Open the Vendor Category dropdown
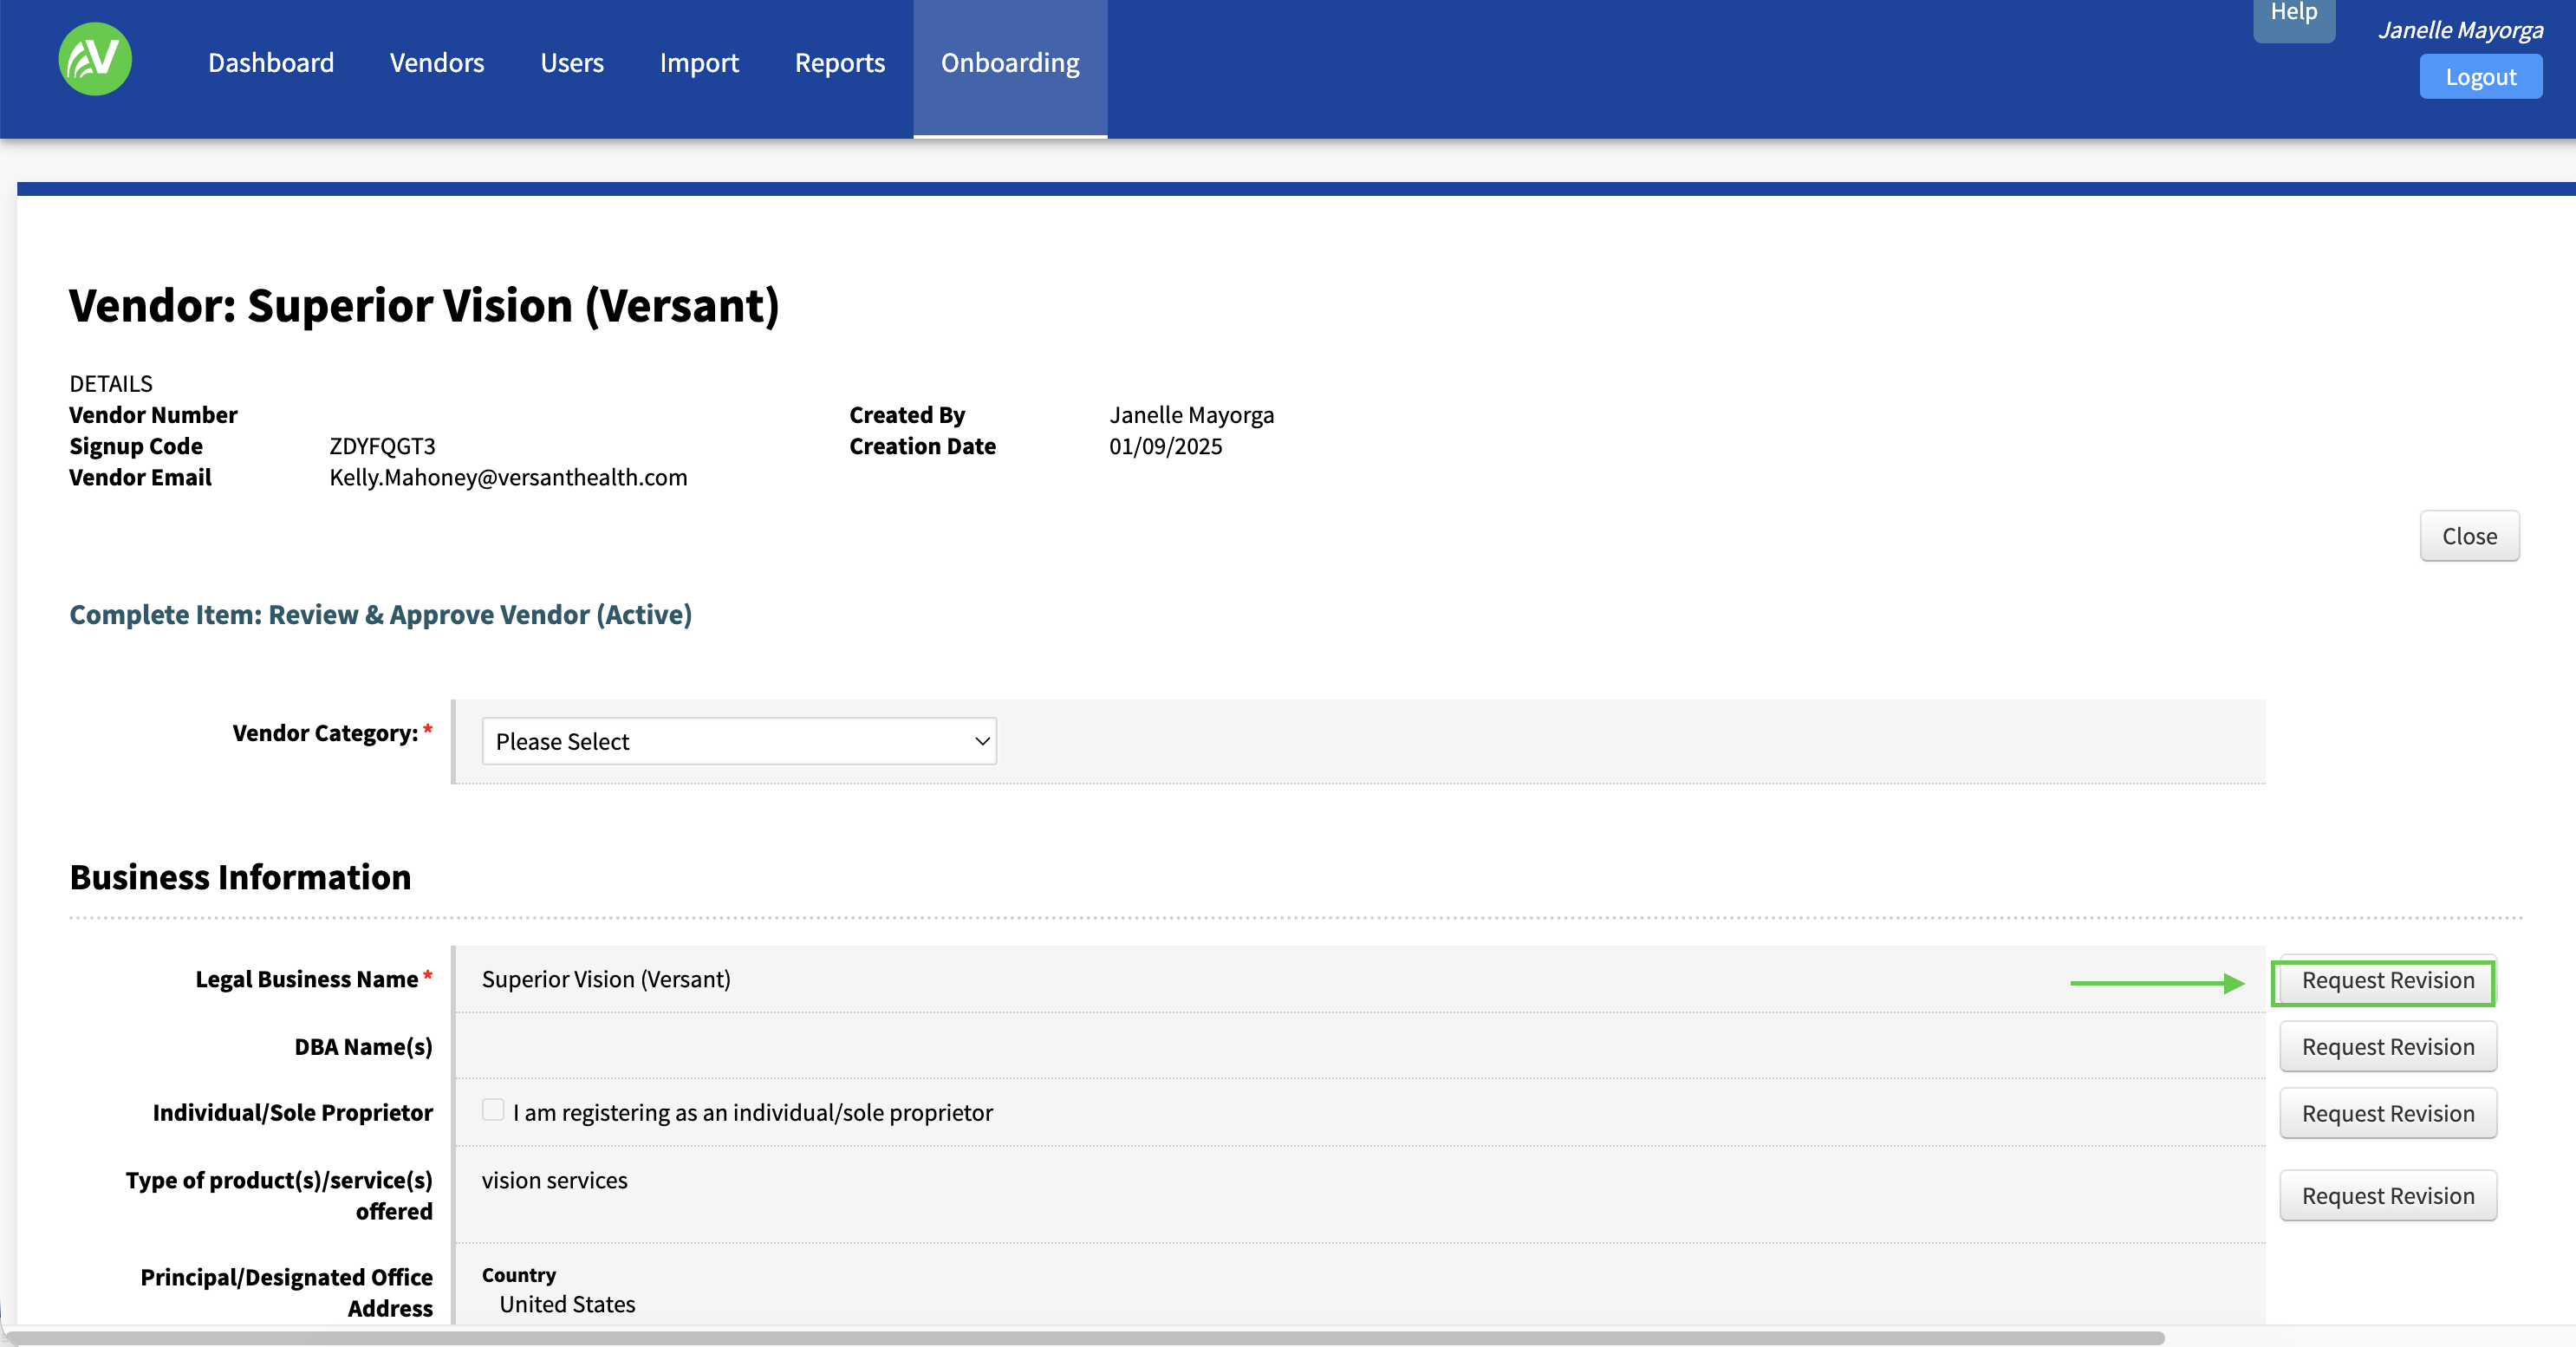This screenshot has width=2576, height=1347. 739,741
